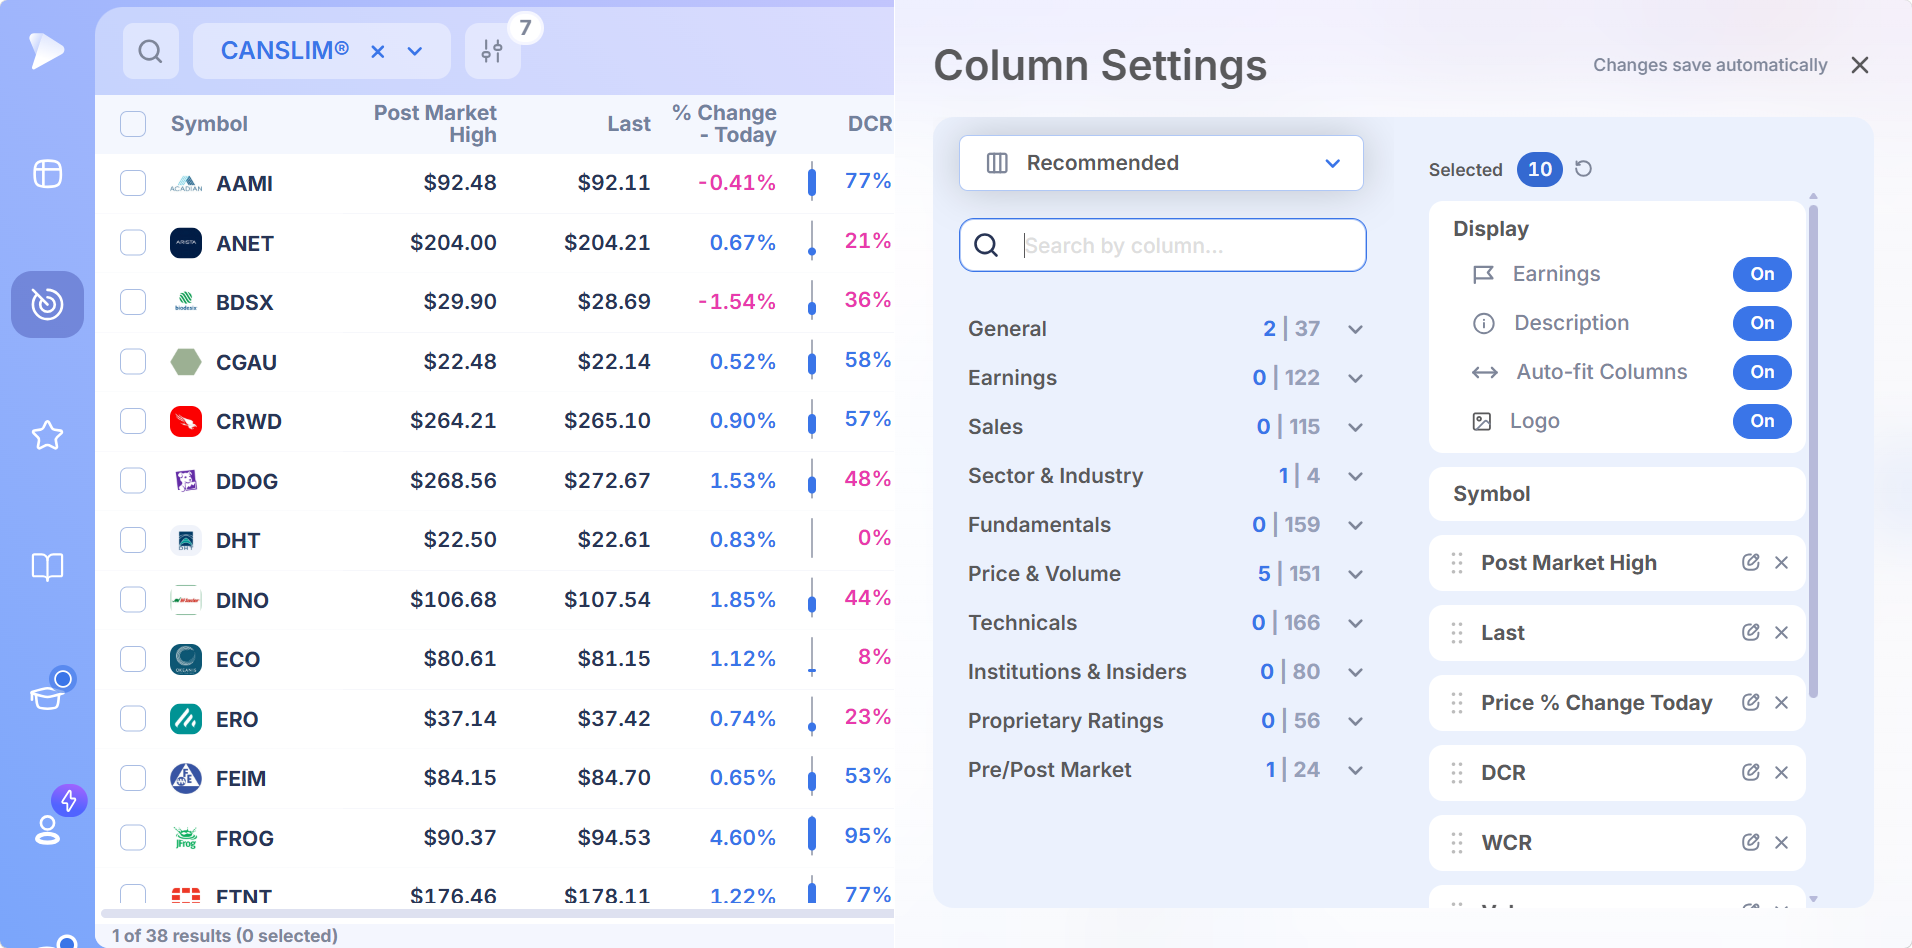Open the book learning icon in sidebar
The image size is (1912, 948).
pyautogui.click(x=47, y=567)
